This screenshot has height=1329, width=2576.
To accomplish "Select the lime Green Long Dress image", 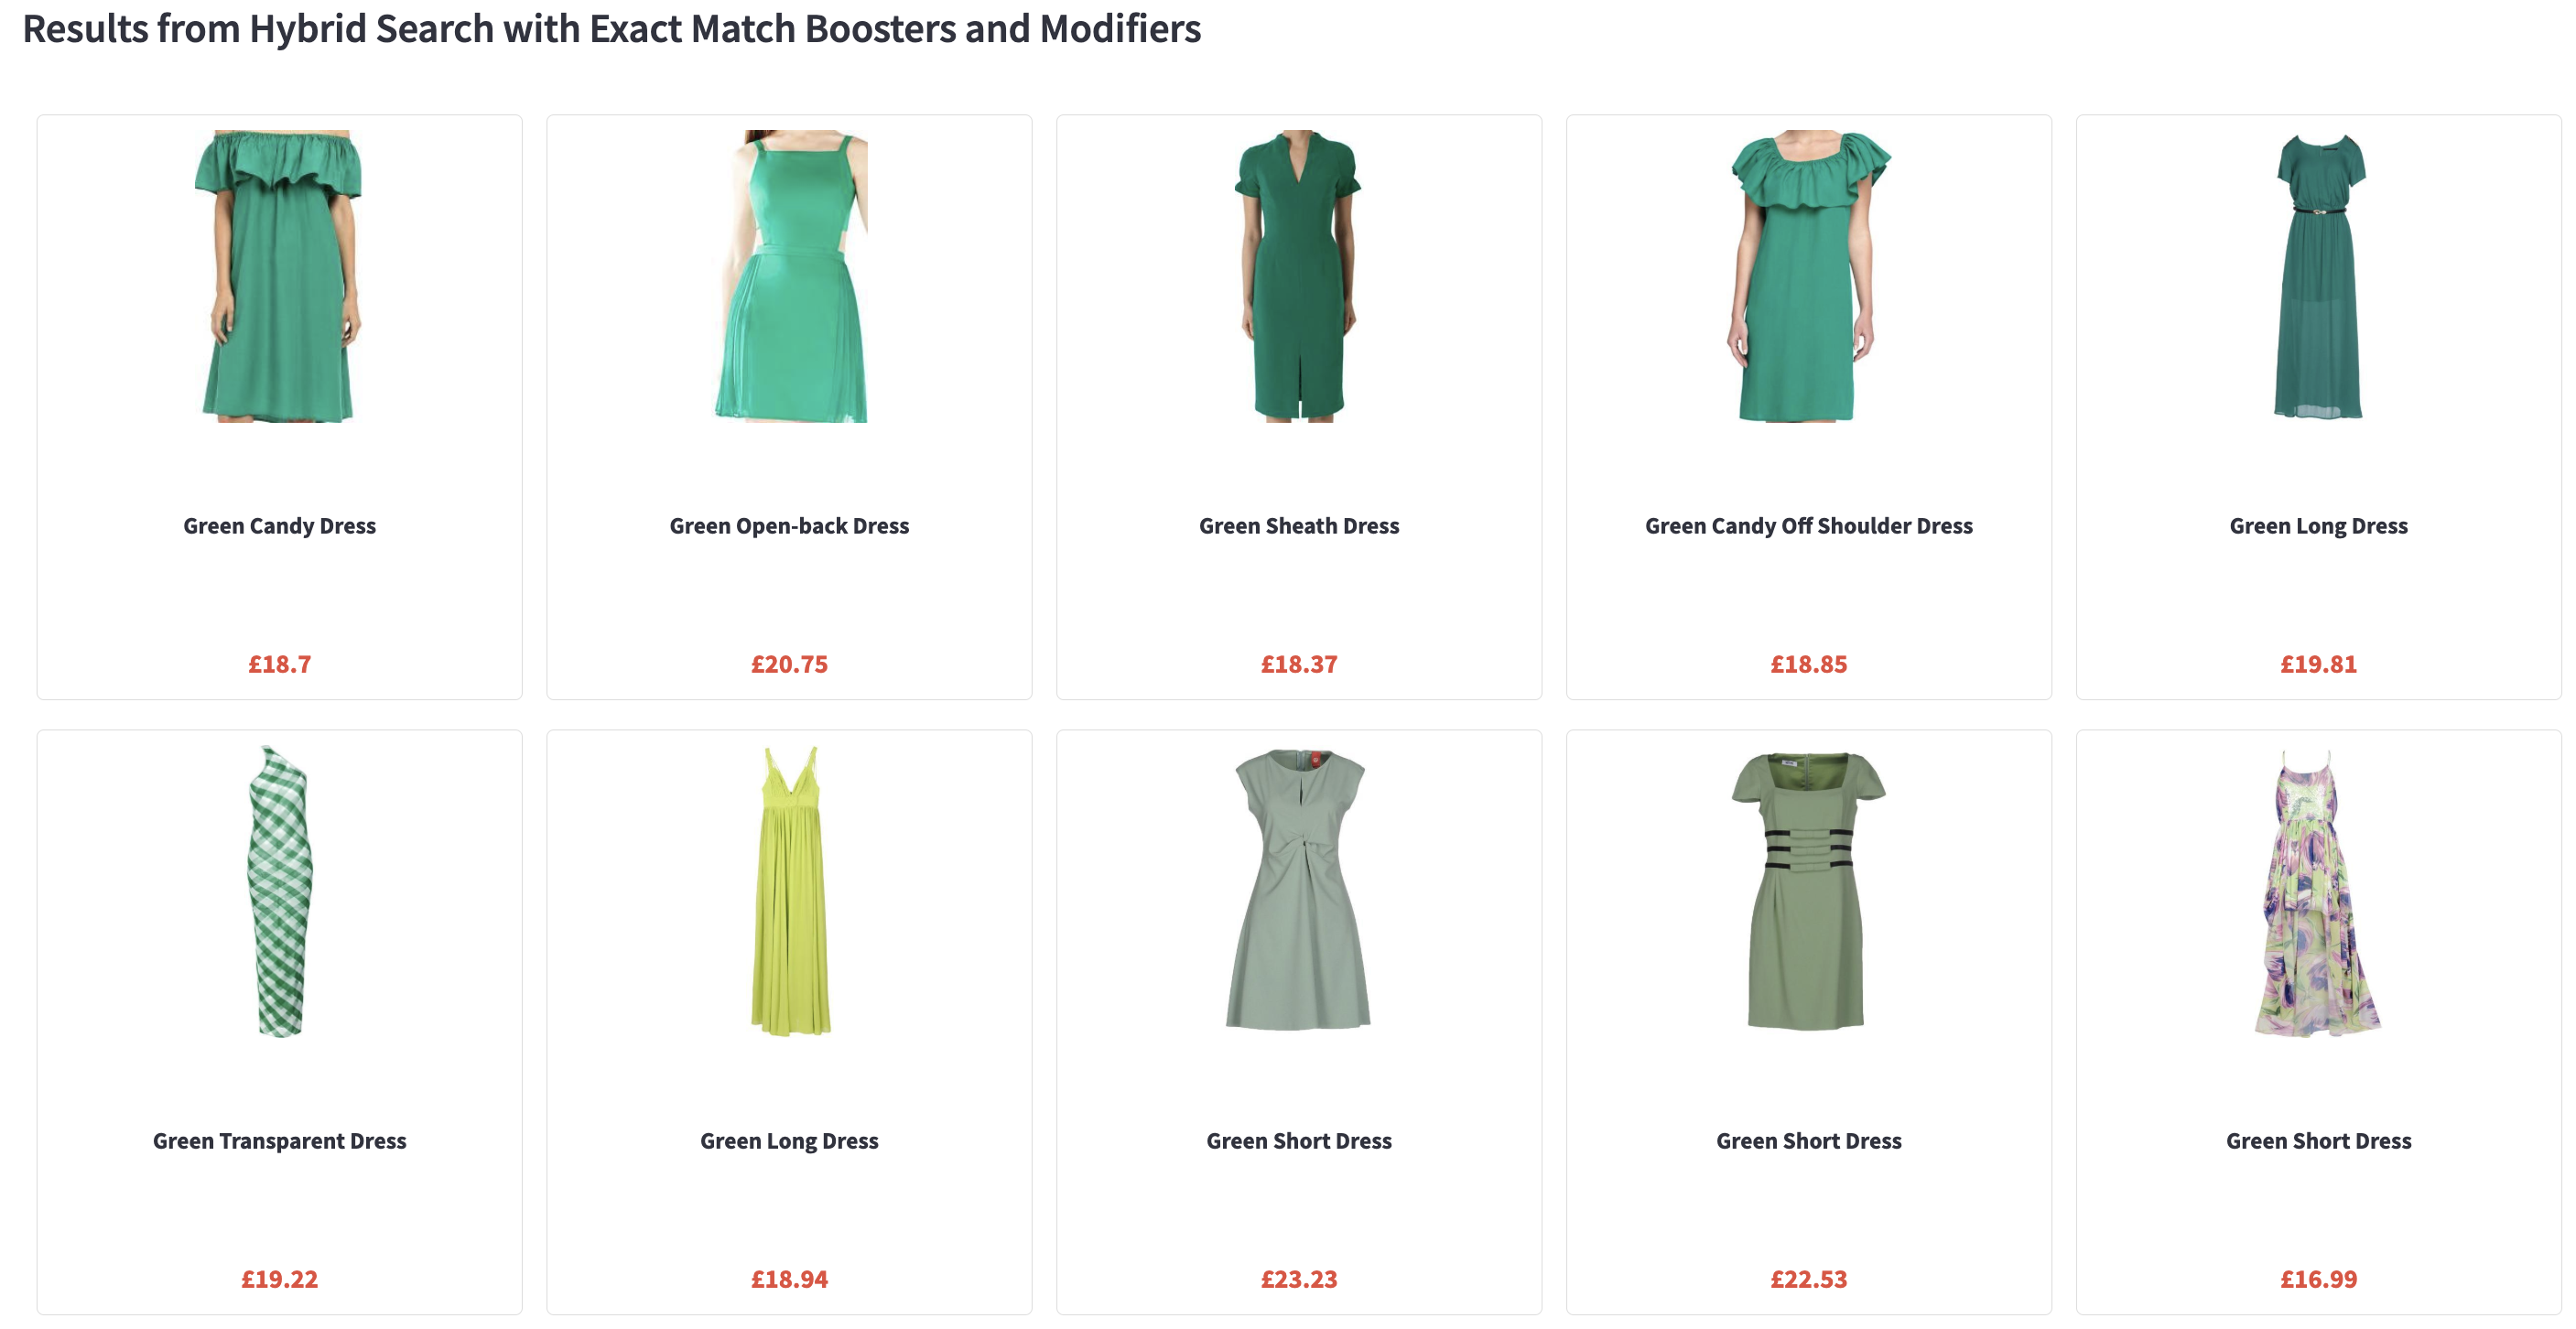I will (790, 891).
